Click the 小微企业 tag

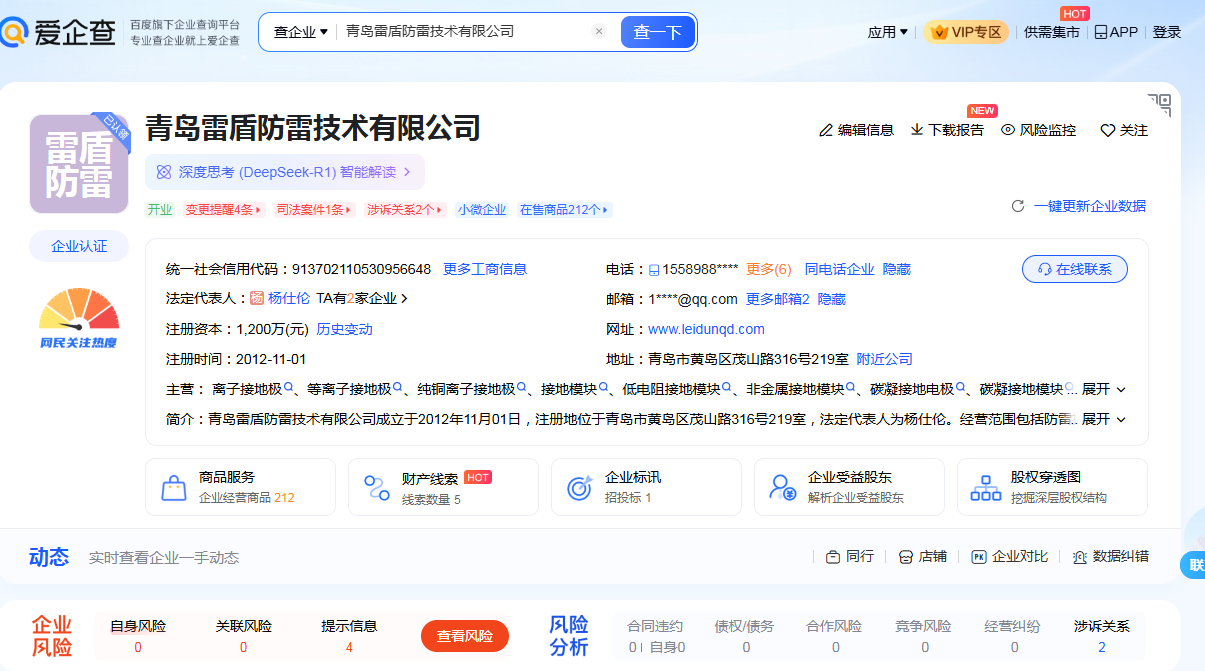pyautogui.click(x=482, y=210)
